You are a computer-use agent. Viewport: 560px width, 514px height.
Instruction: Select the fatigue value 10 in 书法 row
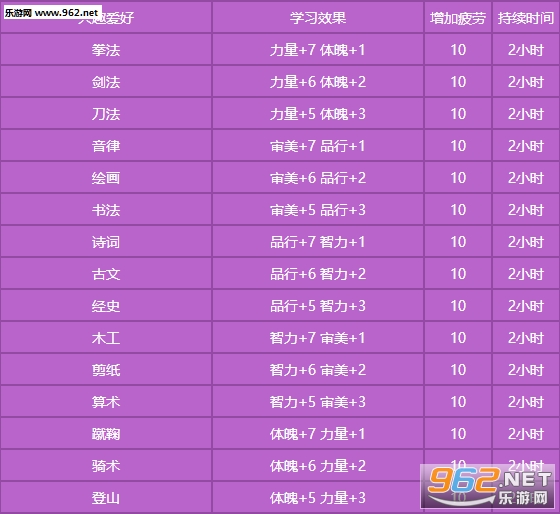tap(458, 209)
